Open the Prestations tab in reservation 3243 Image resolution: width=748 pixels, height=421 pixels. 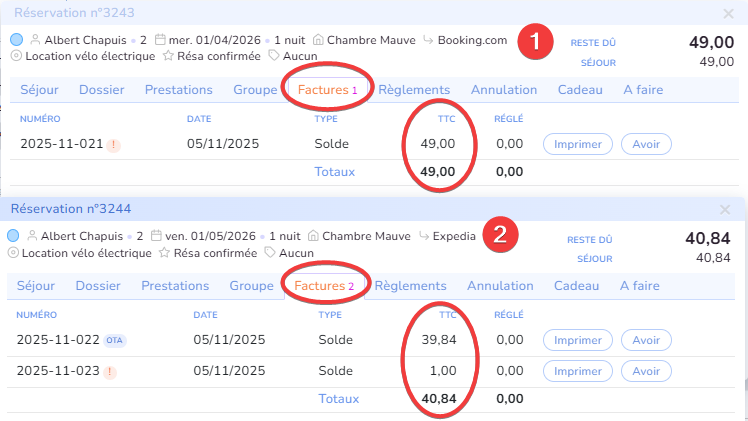179,89
